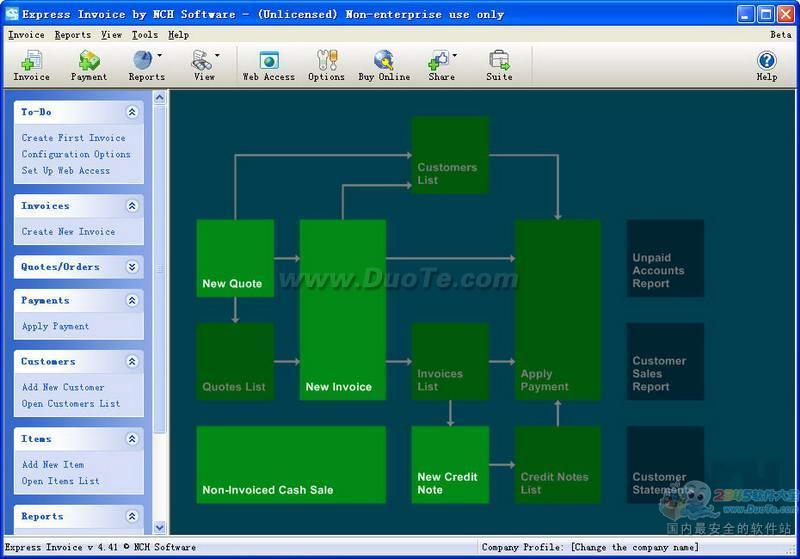
Task: Click the New Credit Note tile
Action: point(450,465)
